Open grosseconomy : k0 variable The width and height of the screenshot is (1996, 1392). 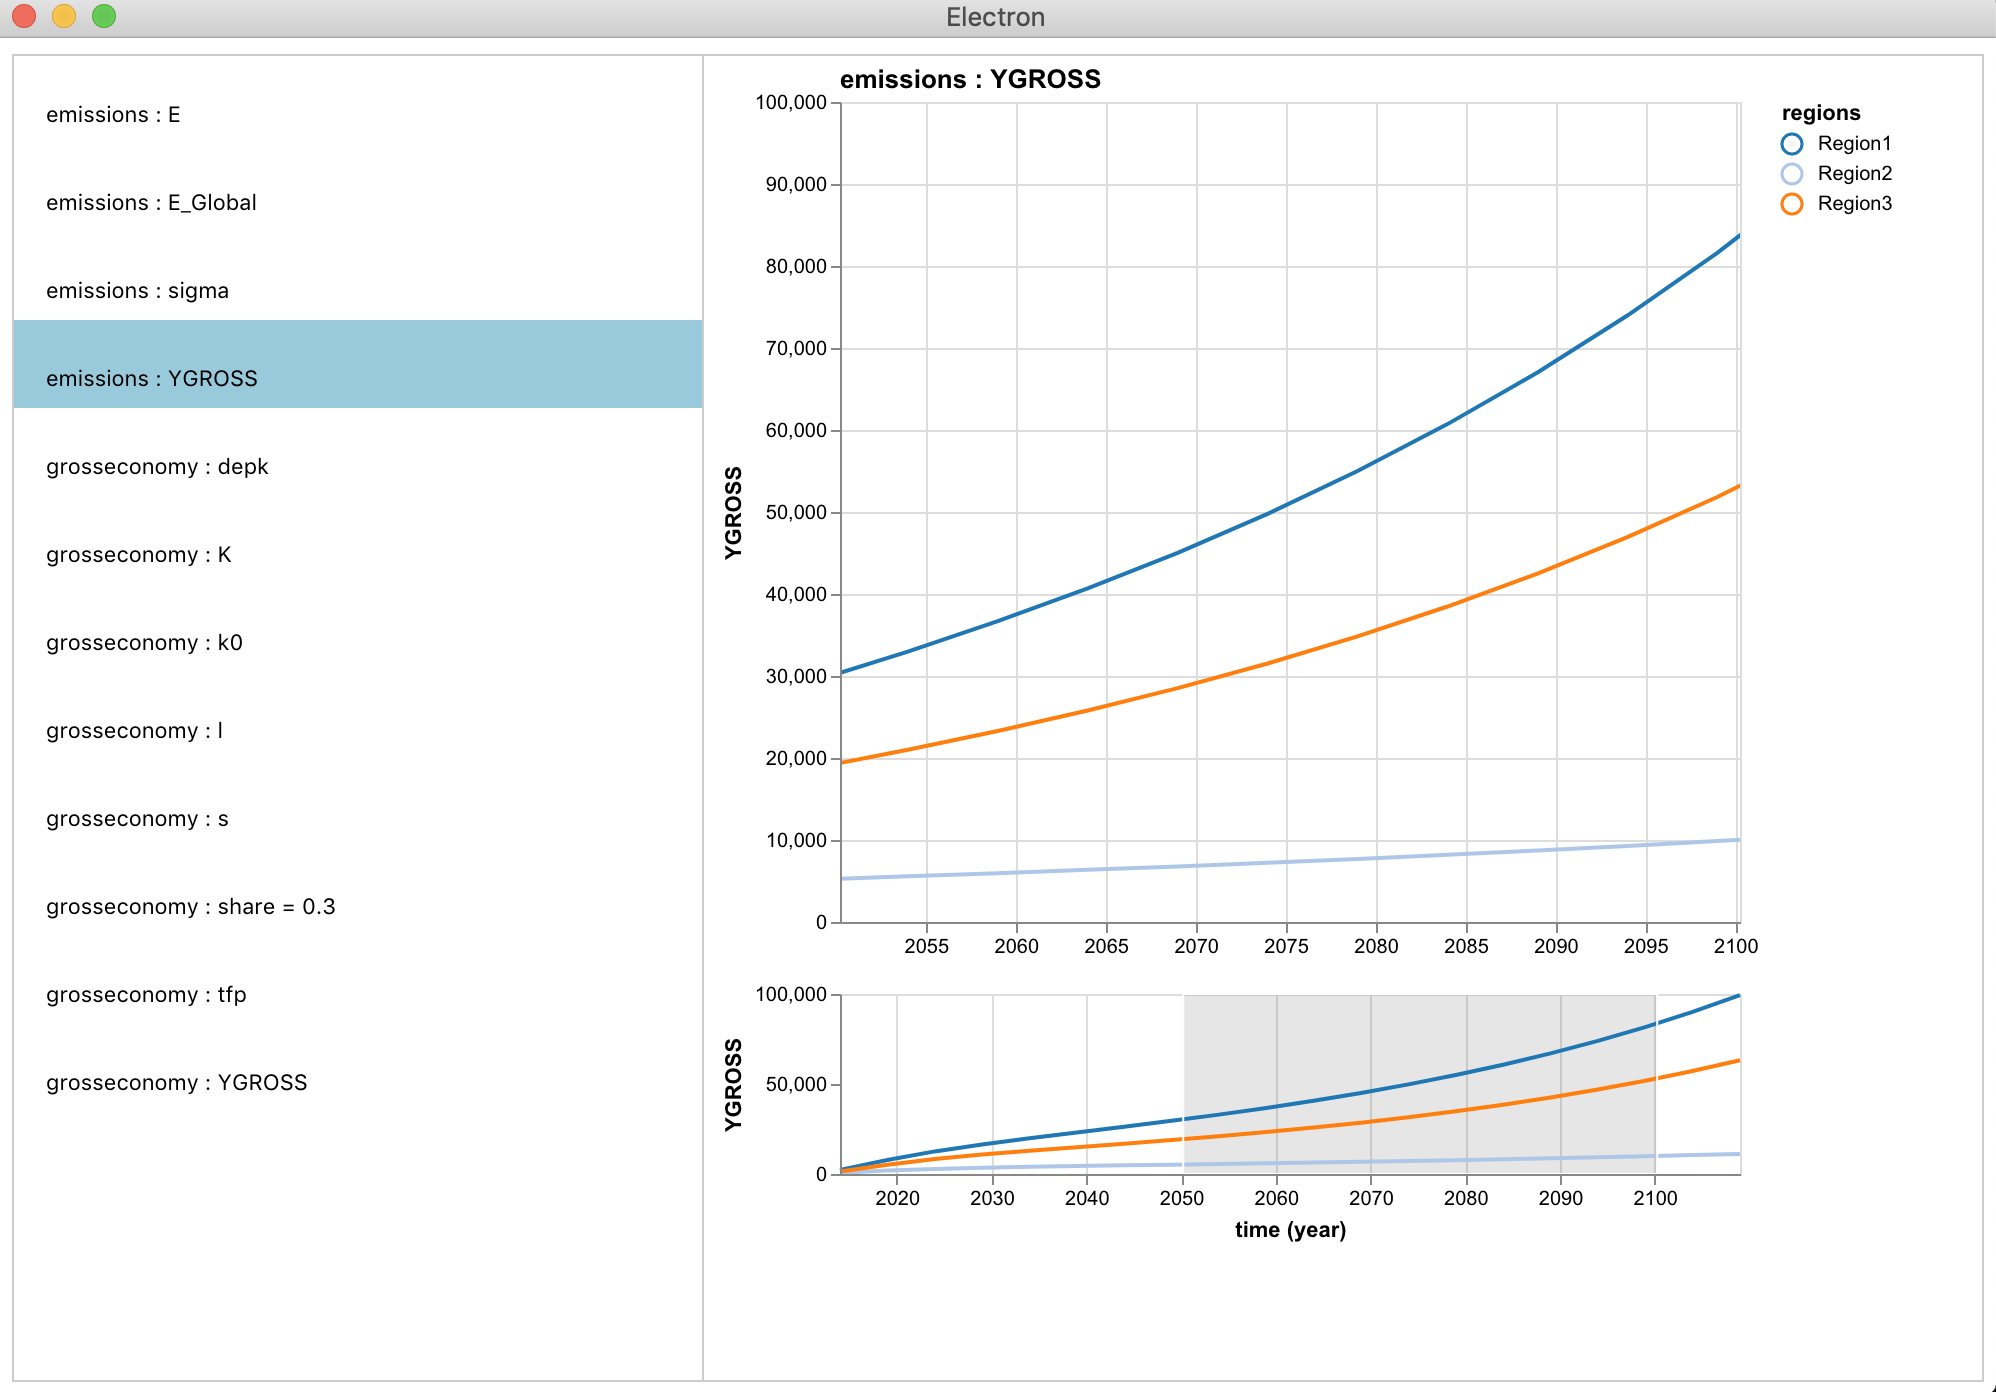click(144, 643)
